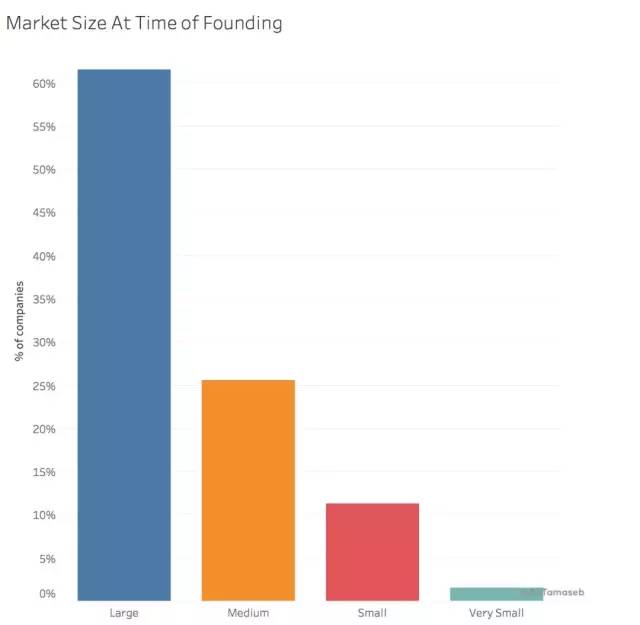
Task: Select the 10% y-axis tick label
Action: point(43,516)
